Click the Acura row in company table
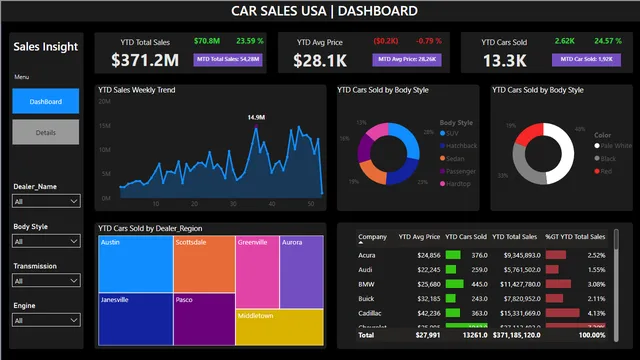The image size is (640, 360). (x=482, y=255)
